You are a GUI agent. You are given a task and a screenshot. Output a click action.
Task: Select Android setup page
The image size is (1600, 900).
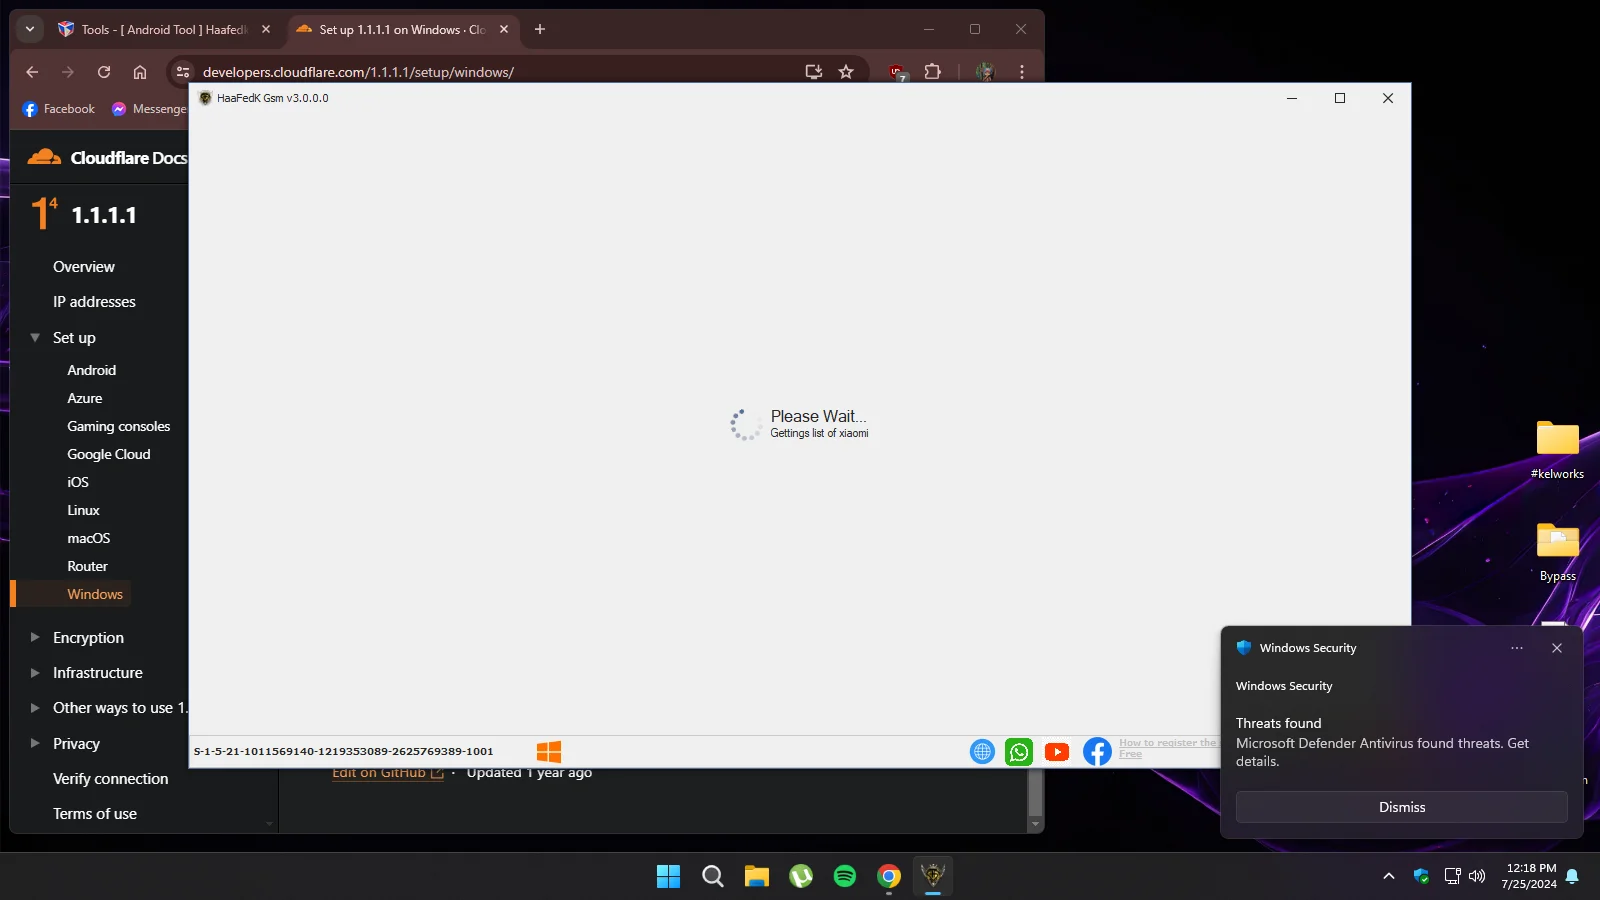pyautogui.click(x=92, y=370)
